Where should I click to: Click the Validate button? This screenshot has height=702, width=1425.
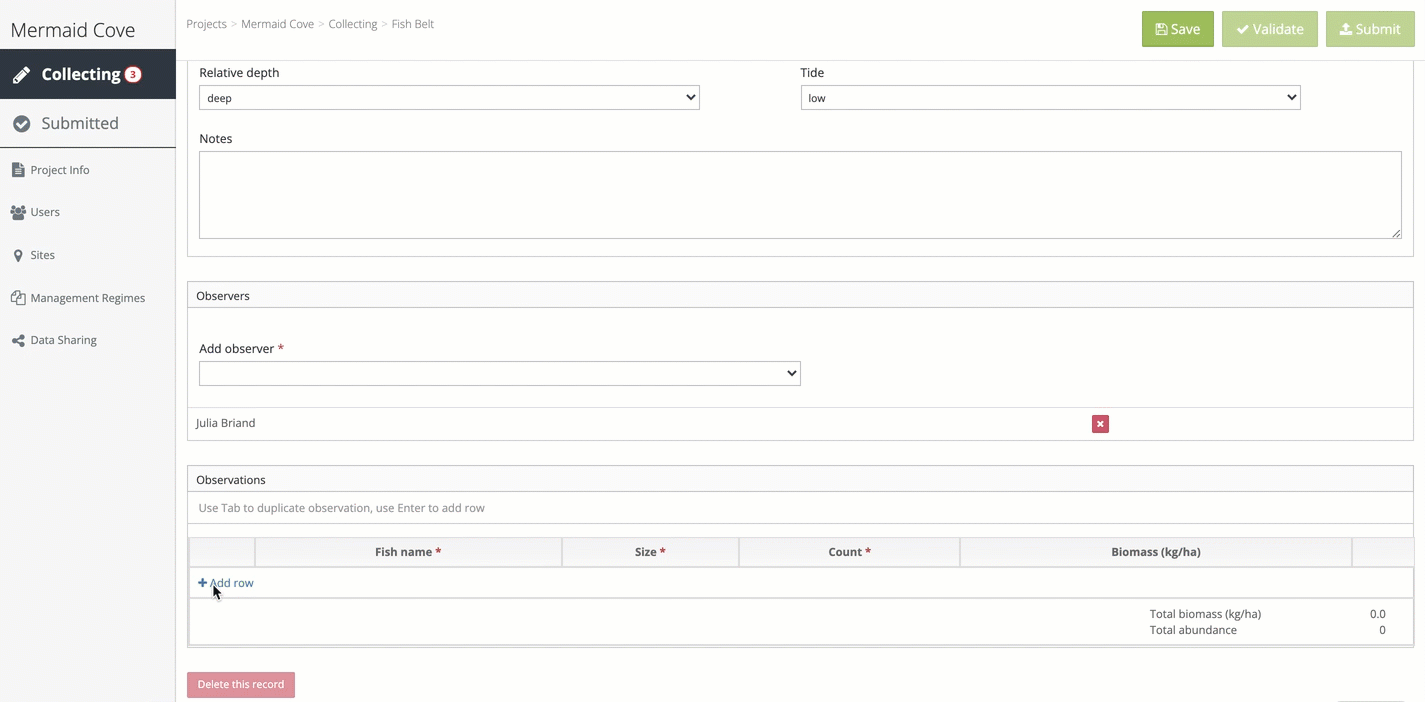1270,29
